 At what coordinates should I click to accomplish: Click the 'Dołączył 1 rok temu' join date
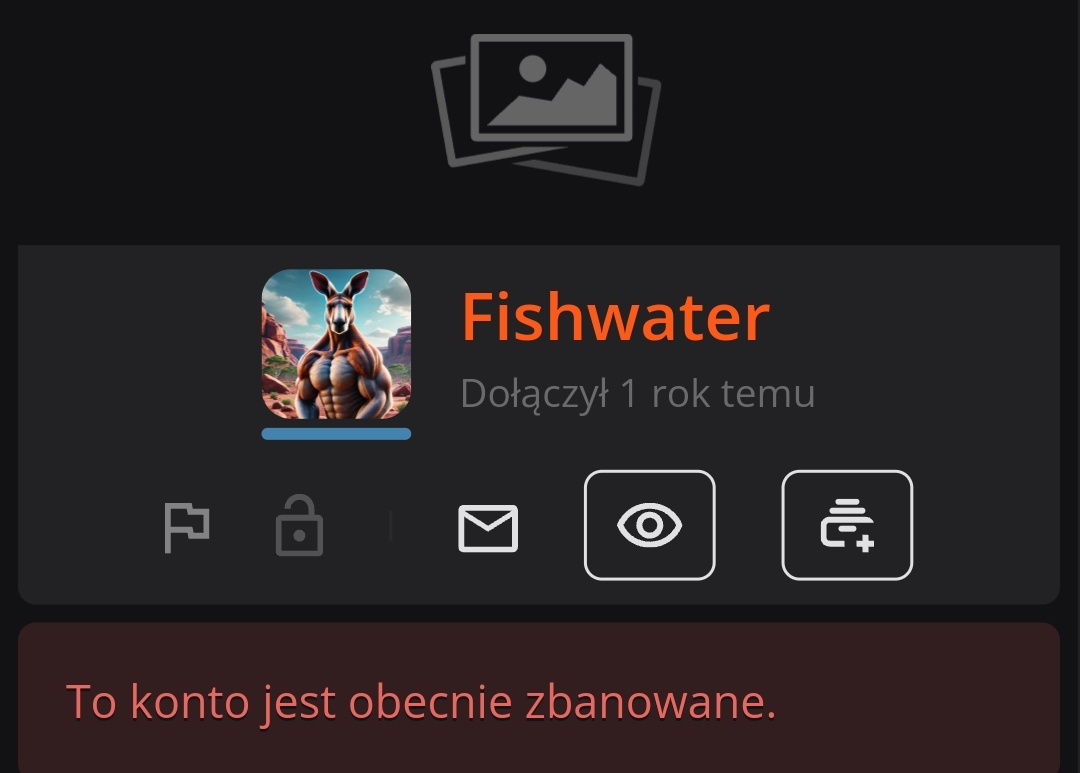(x=638, y=394)
